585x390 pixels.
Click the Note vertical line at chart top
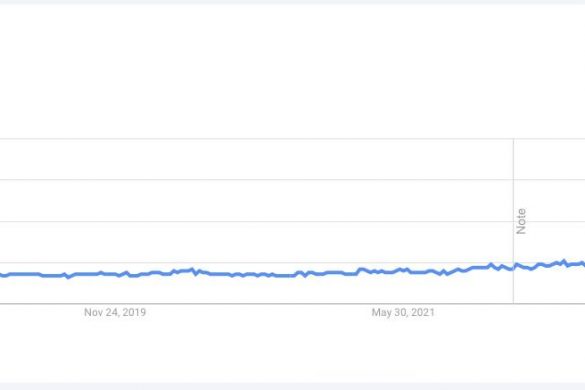click(x=513, y=141)
